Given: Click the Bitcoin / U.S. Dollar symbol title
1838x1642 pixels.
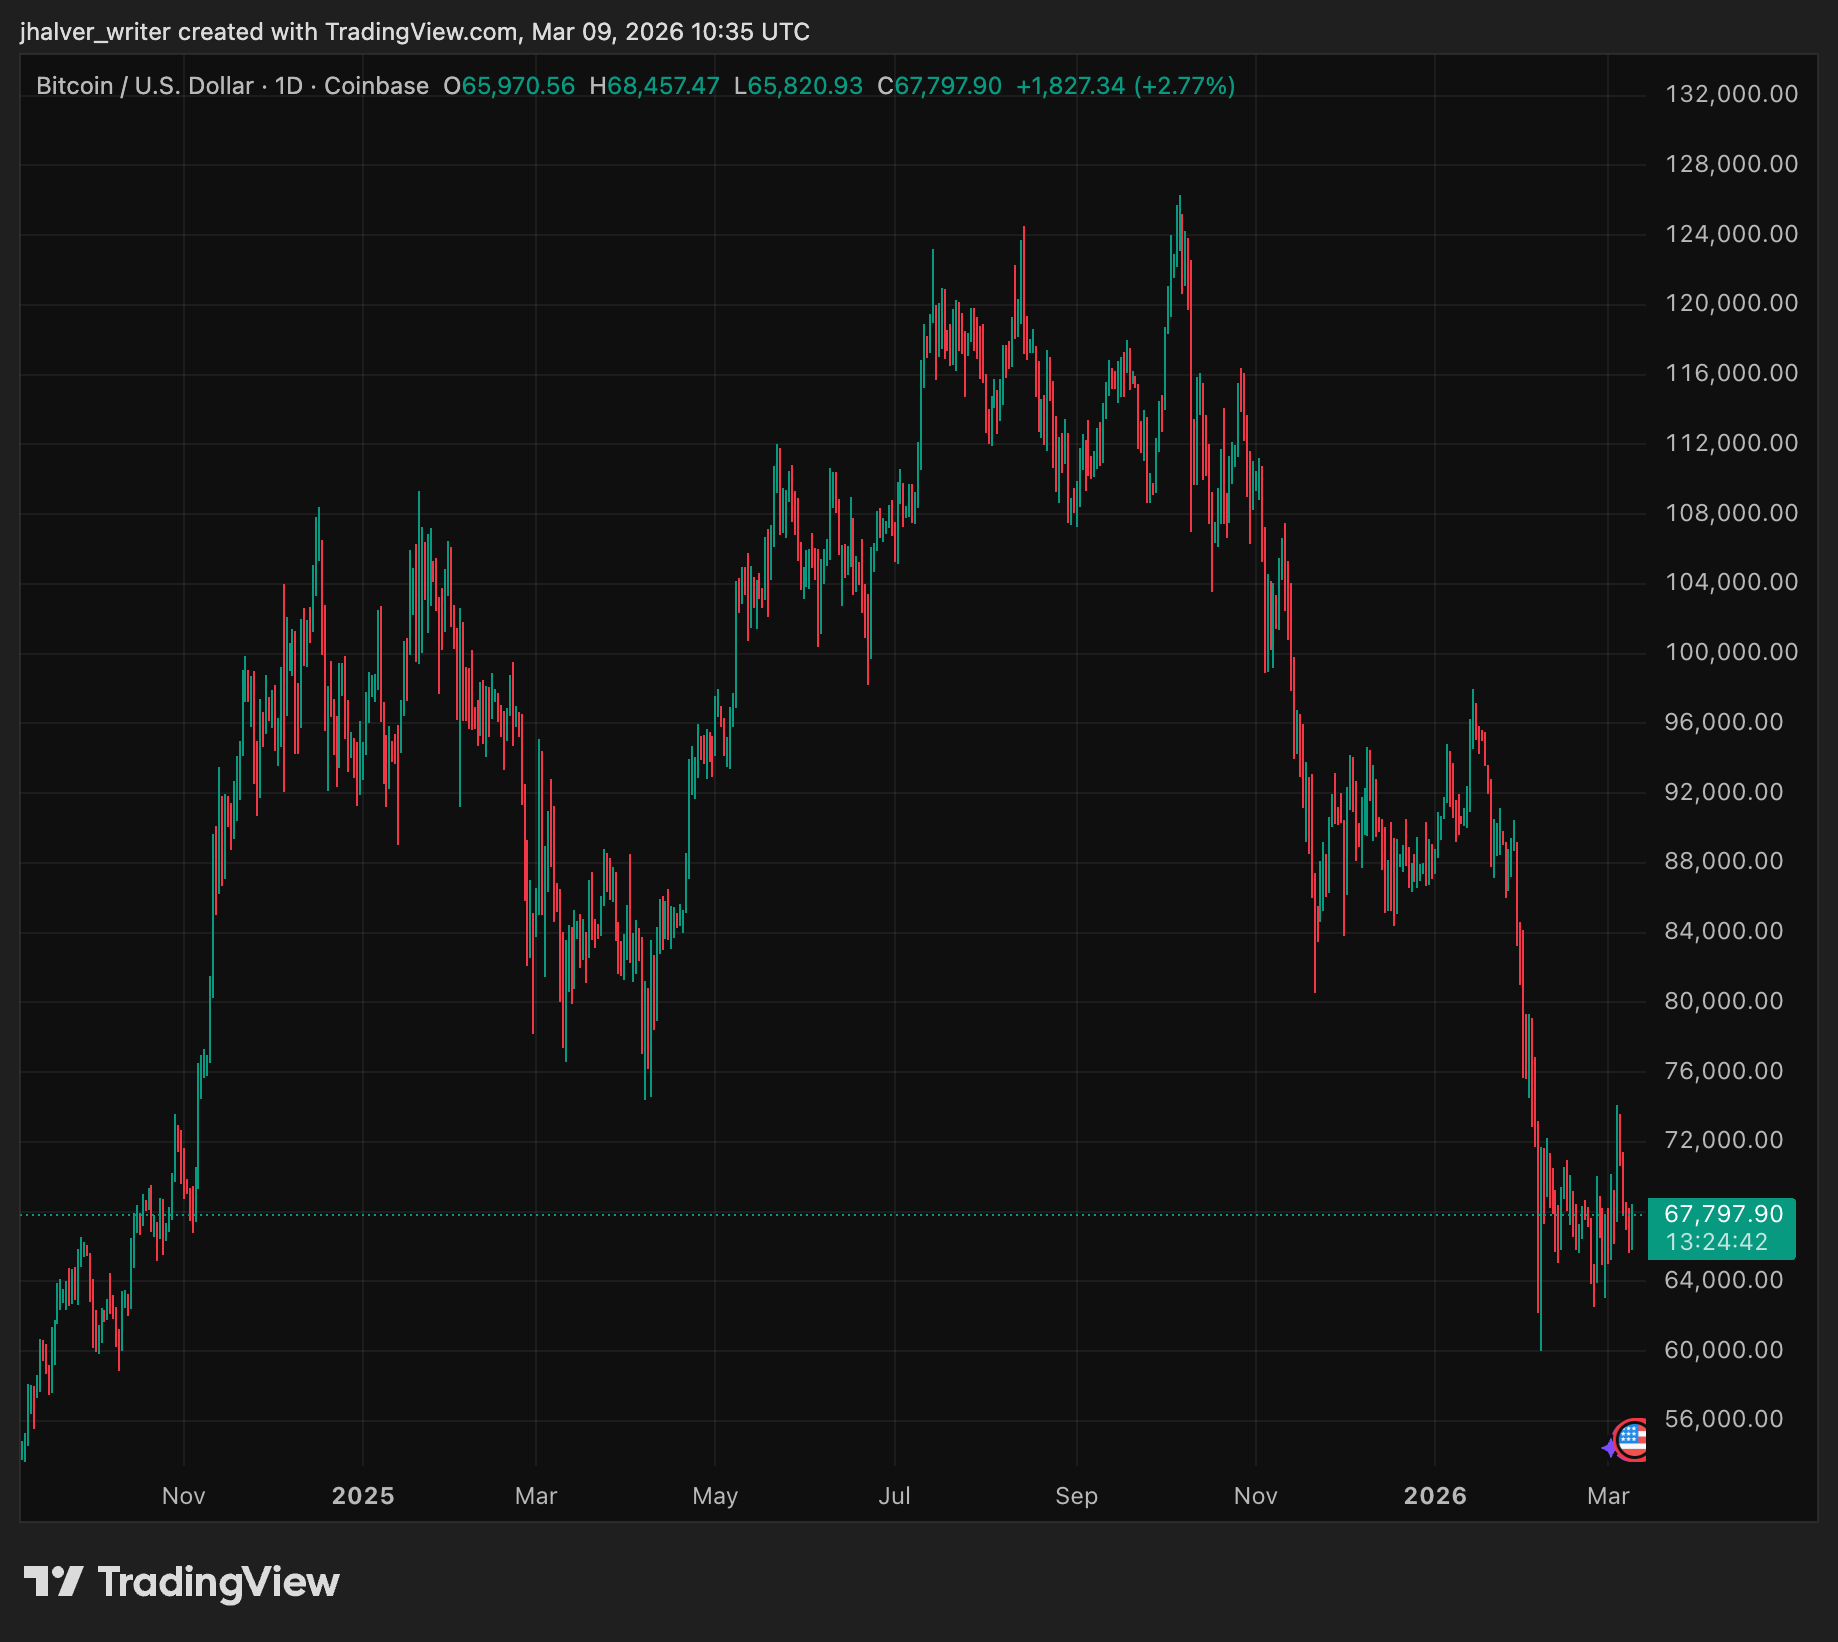Looking at the screenshot, I should pyautogui.click(x=144, y=86).
